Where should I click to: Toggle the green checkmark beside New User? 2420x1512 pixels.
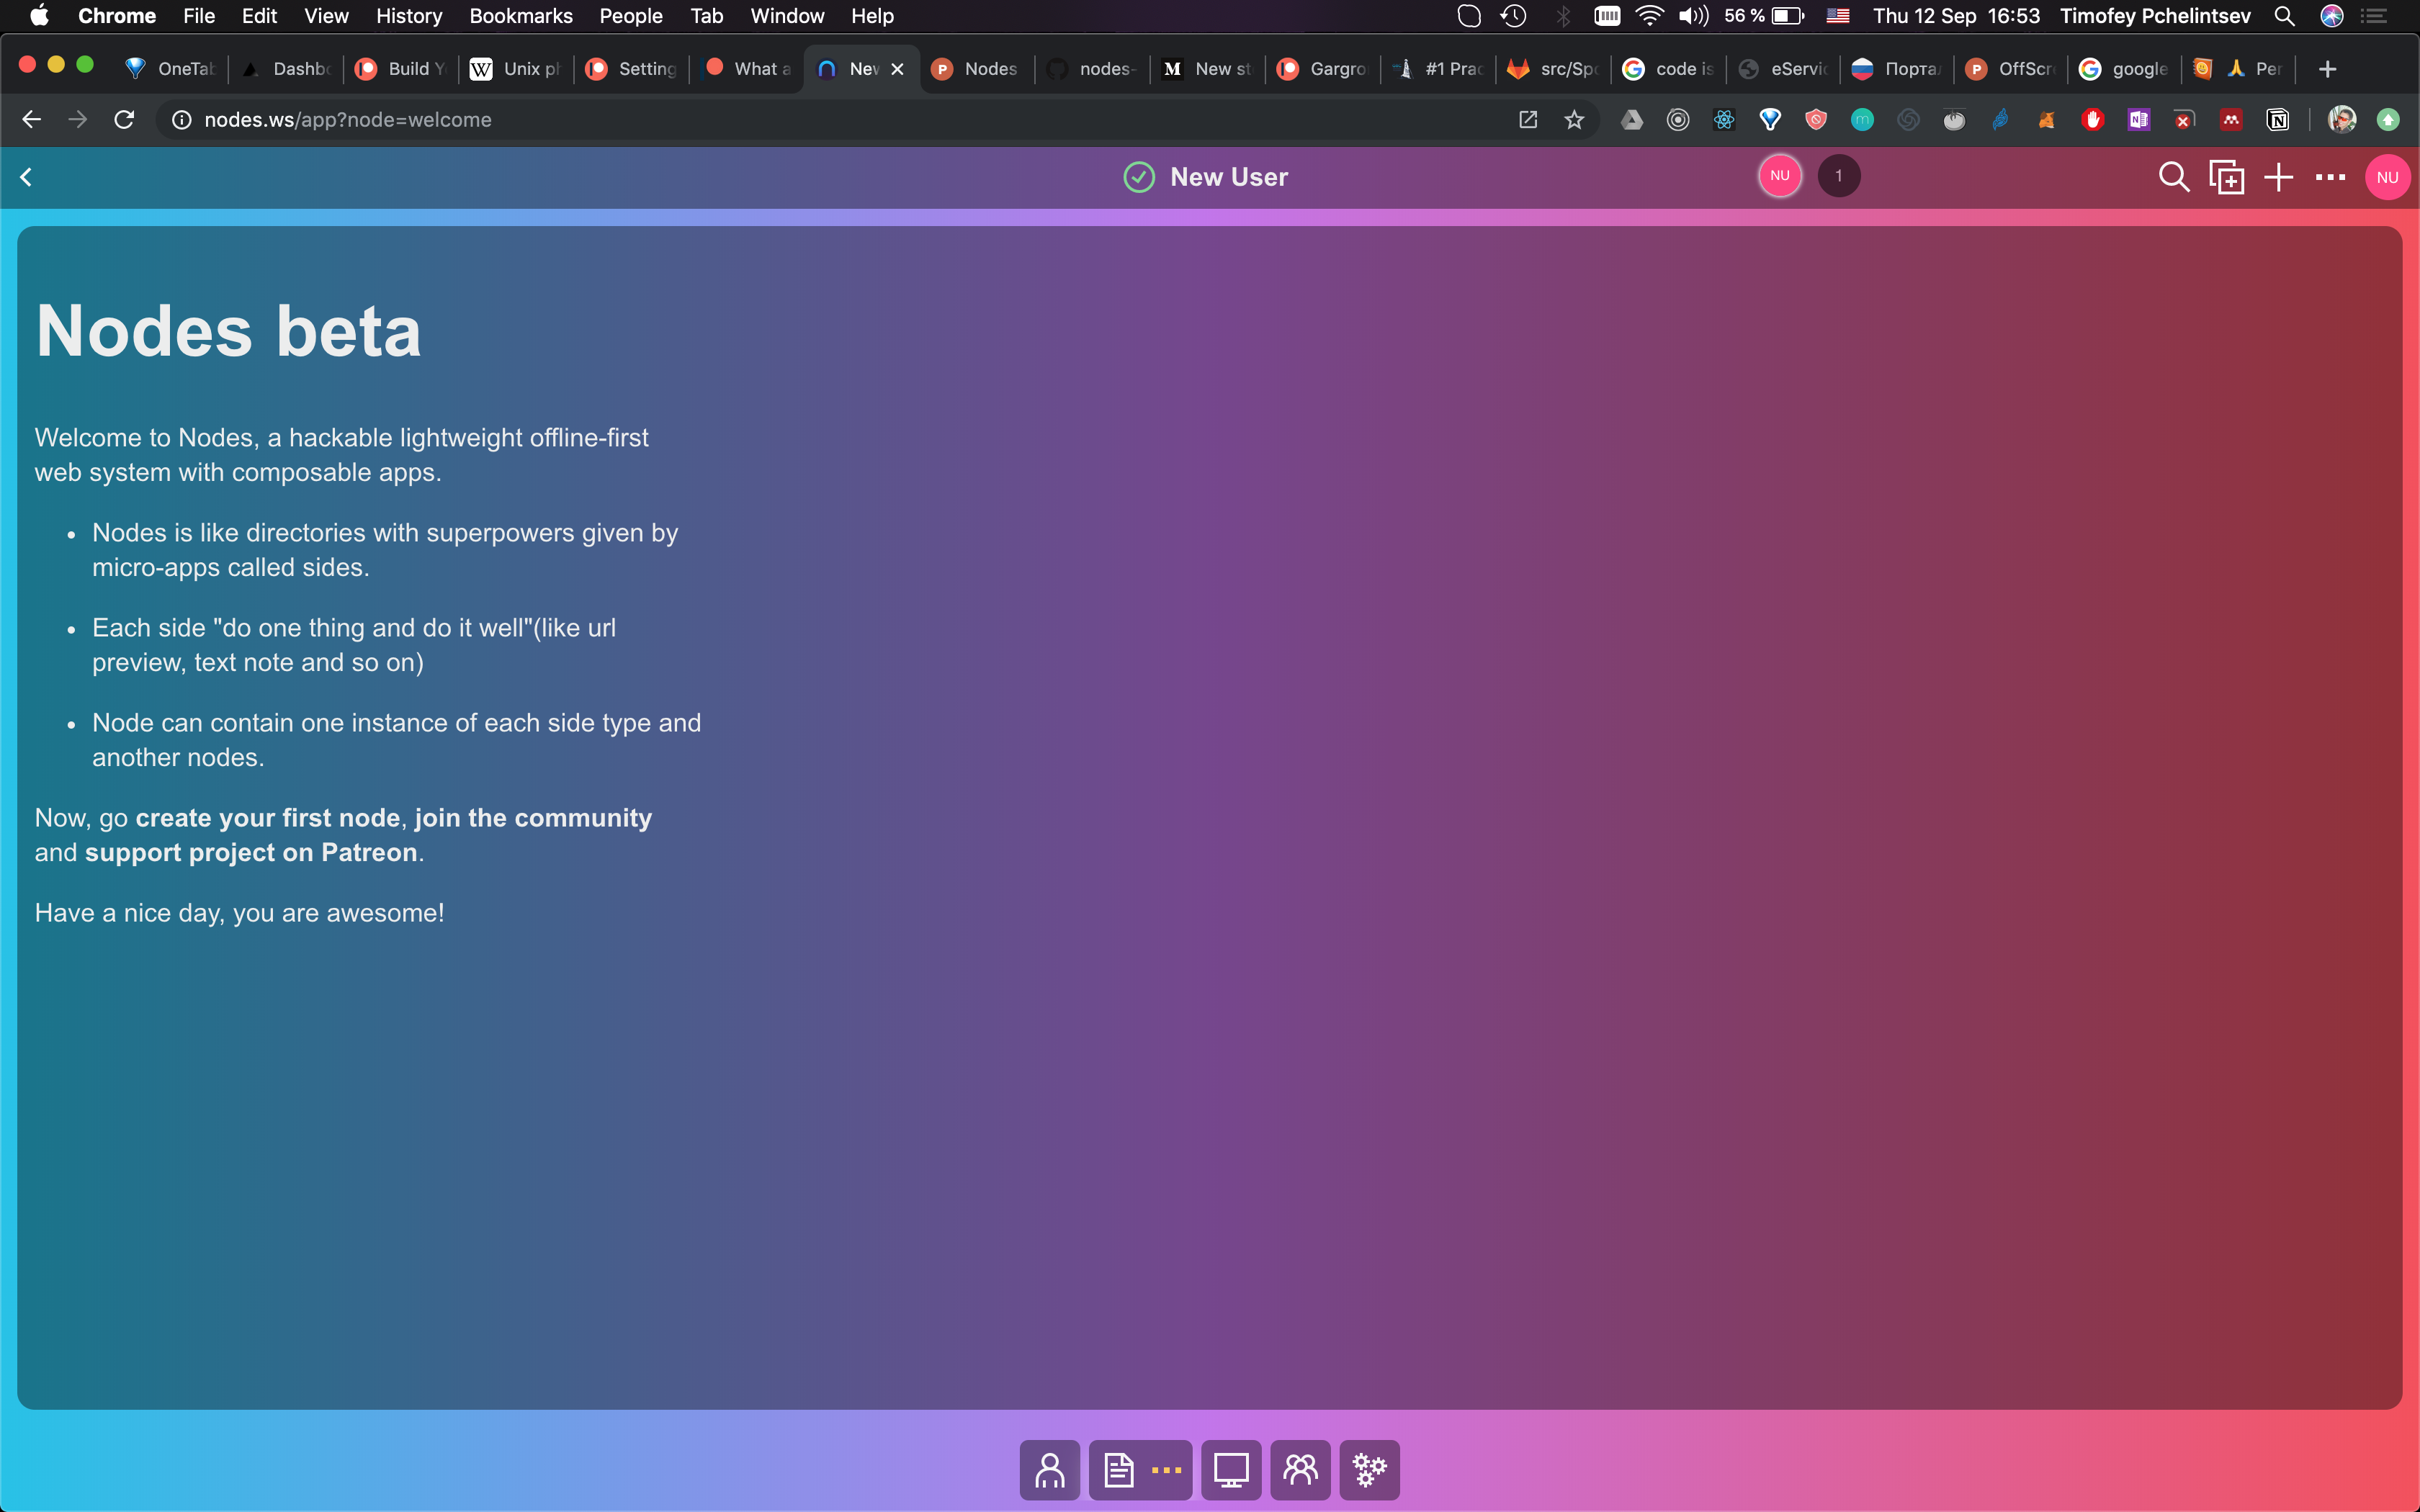coord(1139,177)
